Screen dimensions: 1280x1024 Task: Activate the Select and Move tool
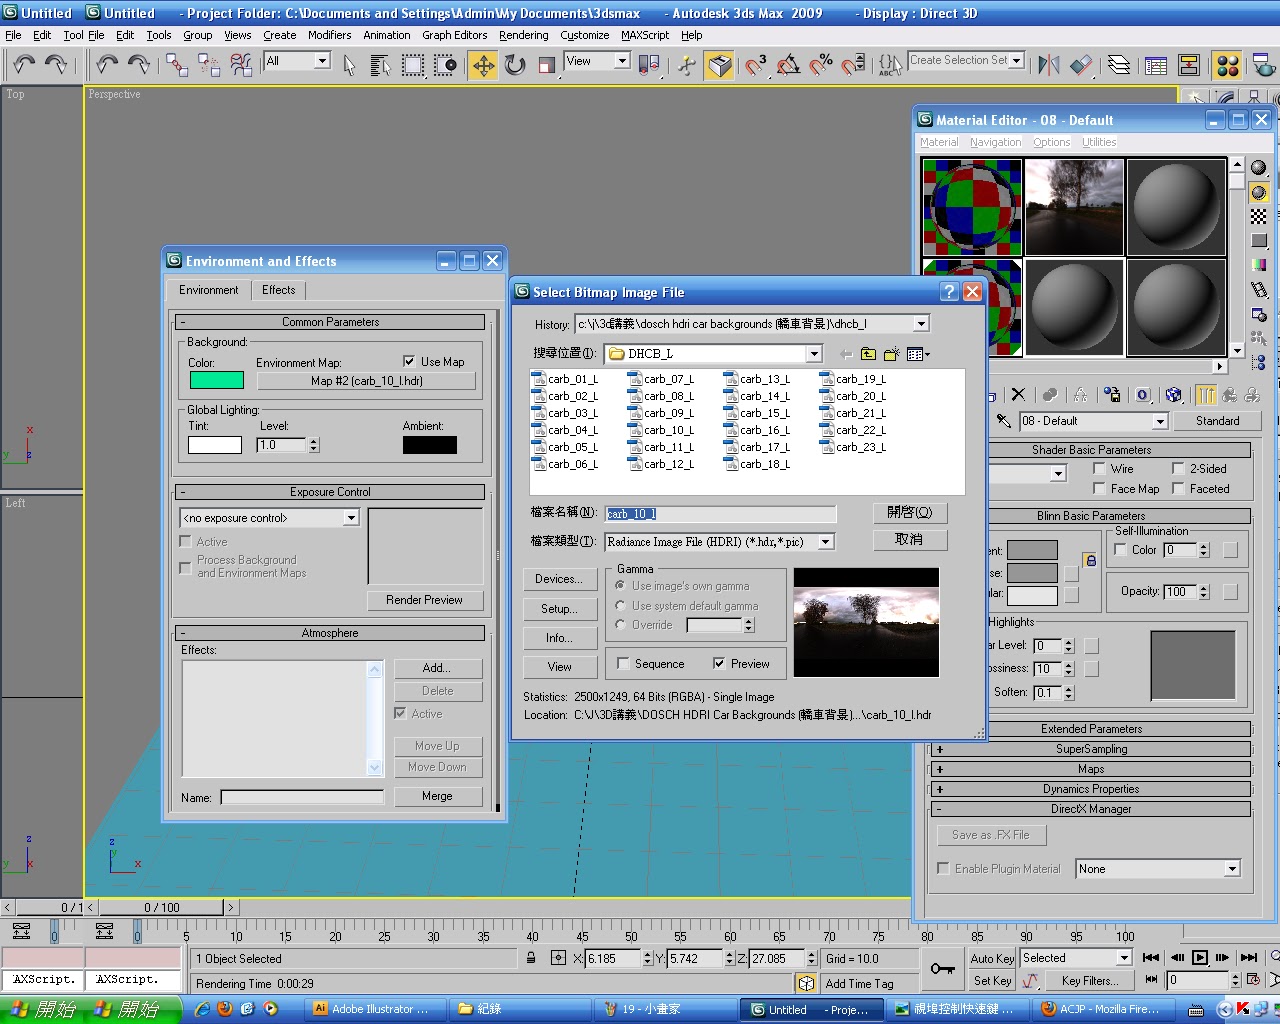point(483,65)
